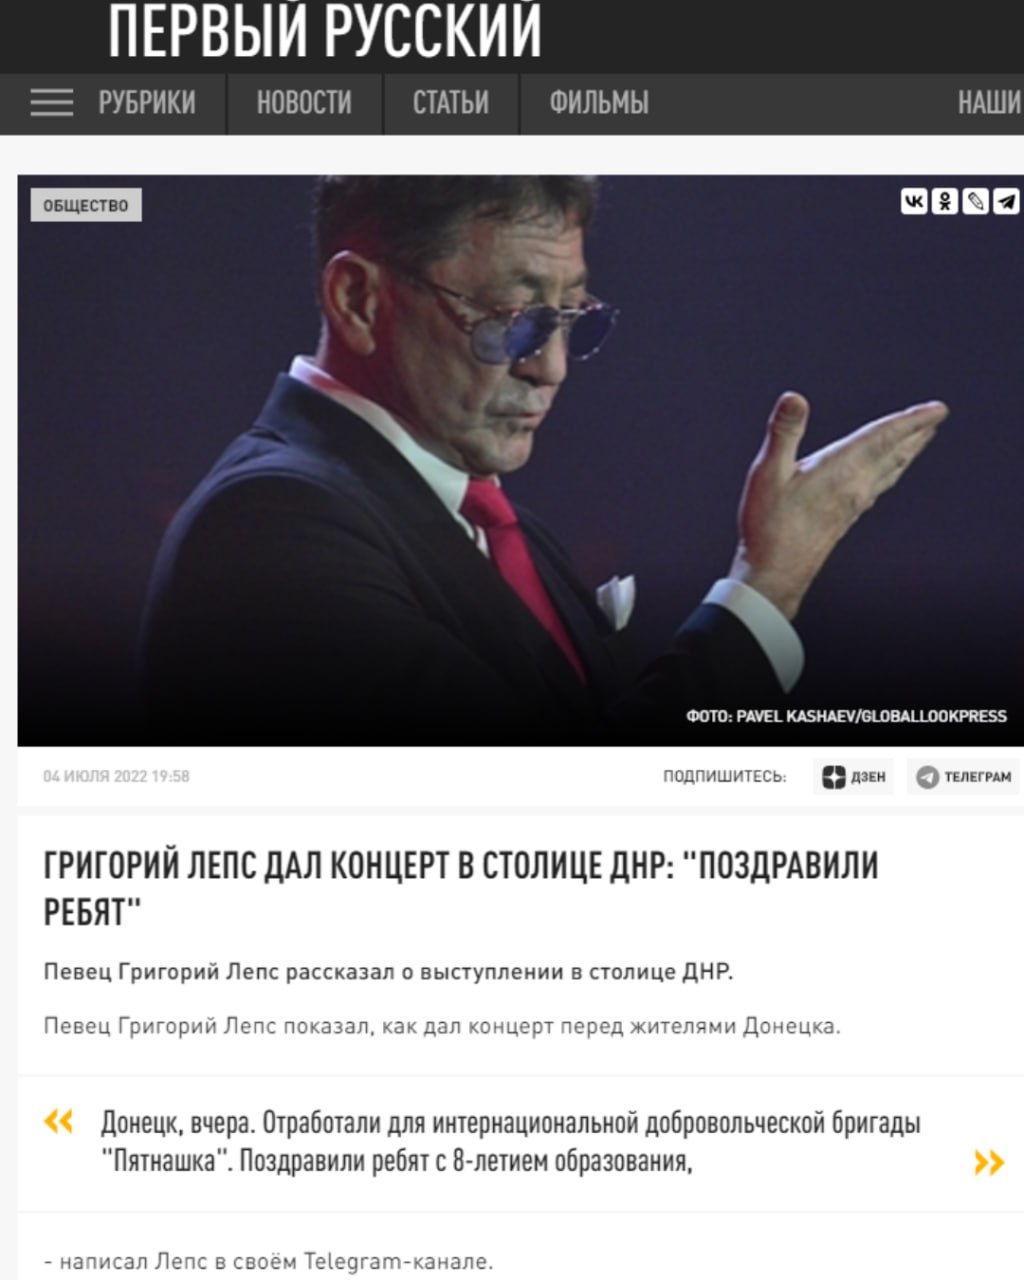Open the Рубрики menu
Screen dimensions: 1024x1280
(x=147, y=102)
